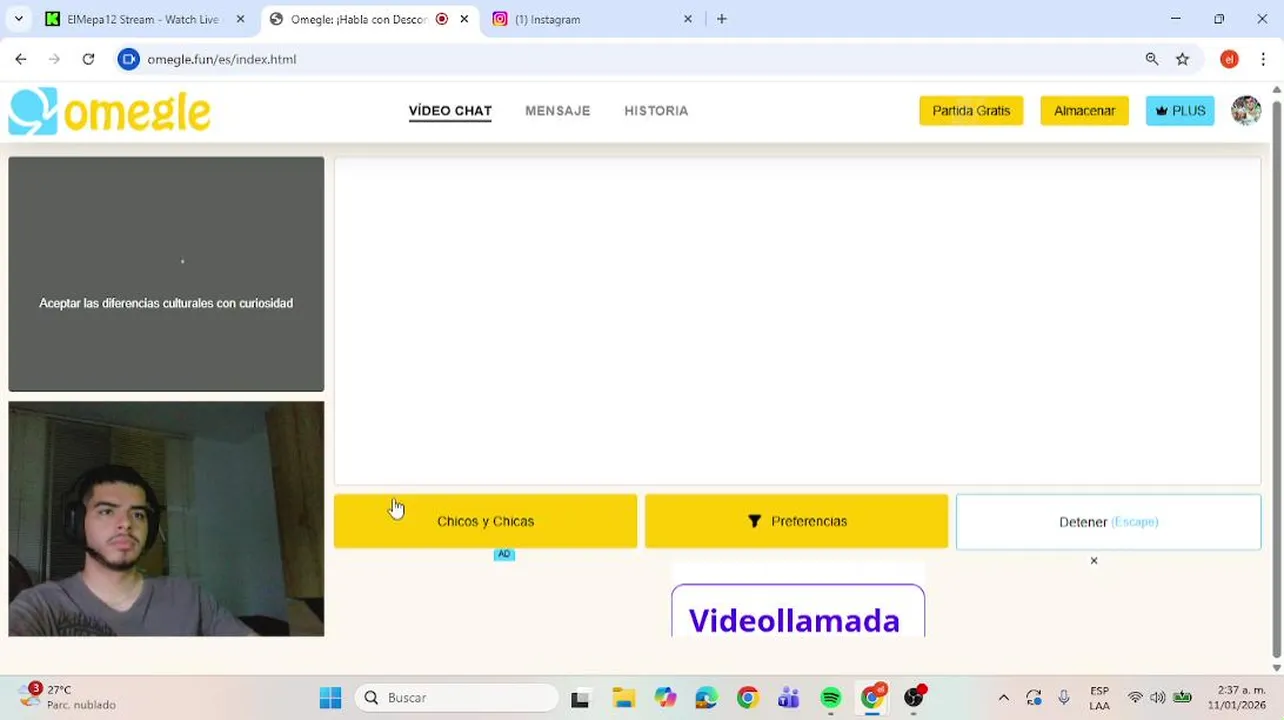Open Wi-Fi network settings
Image resolution: width=1284 pixels, height=720 pixels.
tap(1135, 698)
